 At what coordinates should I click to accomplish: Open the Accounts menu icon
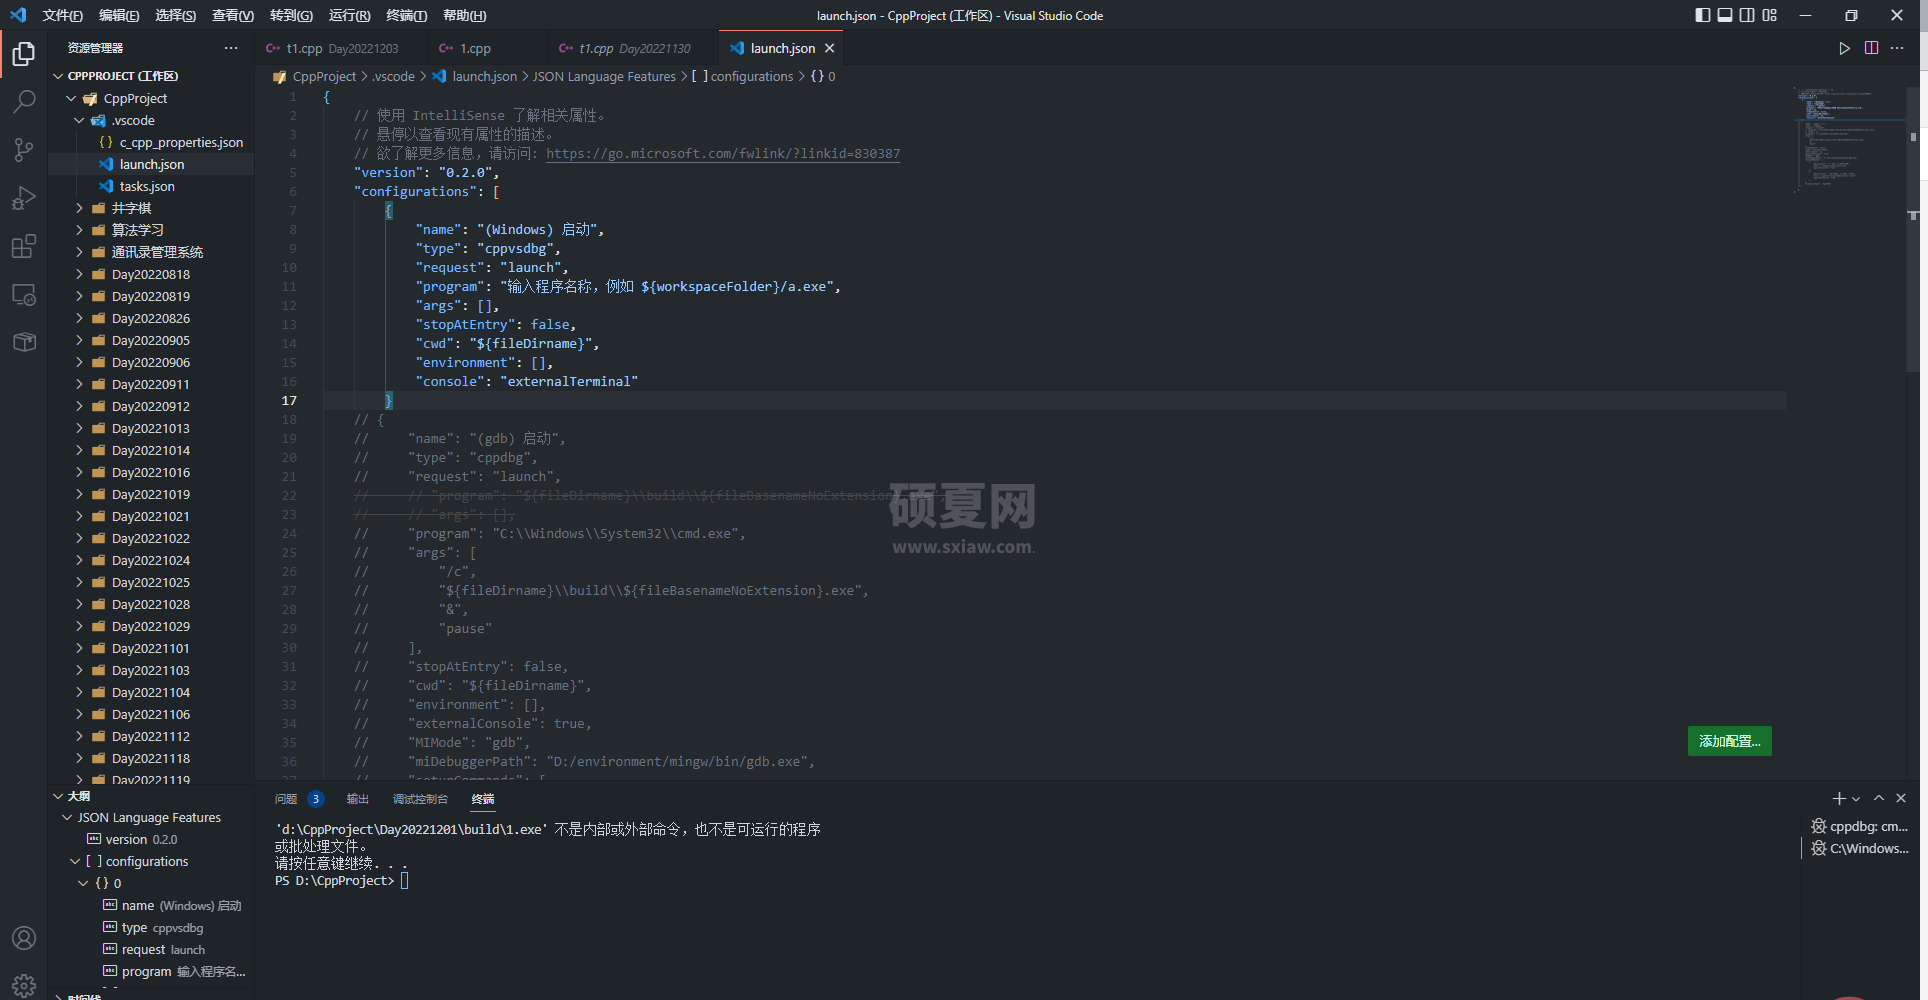point(24,938)
